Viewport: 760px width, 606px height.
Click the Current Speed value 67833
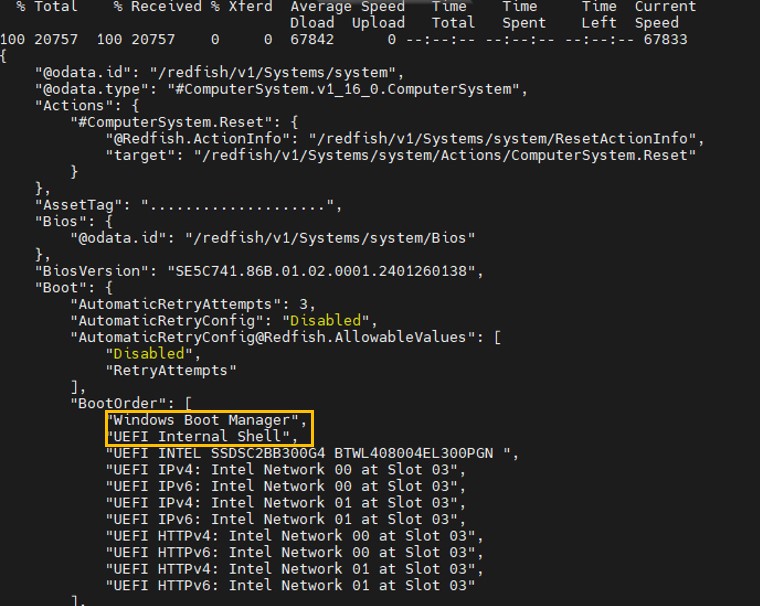[x=660, y=39]
